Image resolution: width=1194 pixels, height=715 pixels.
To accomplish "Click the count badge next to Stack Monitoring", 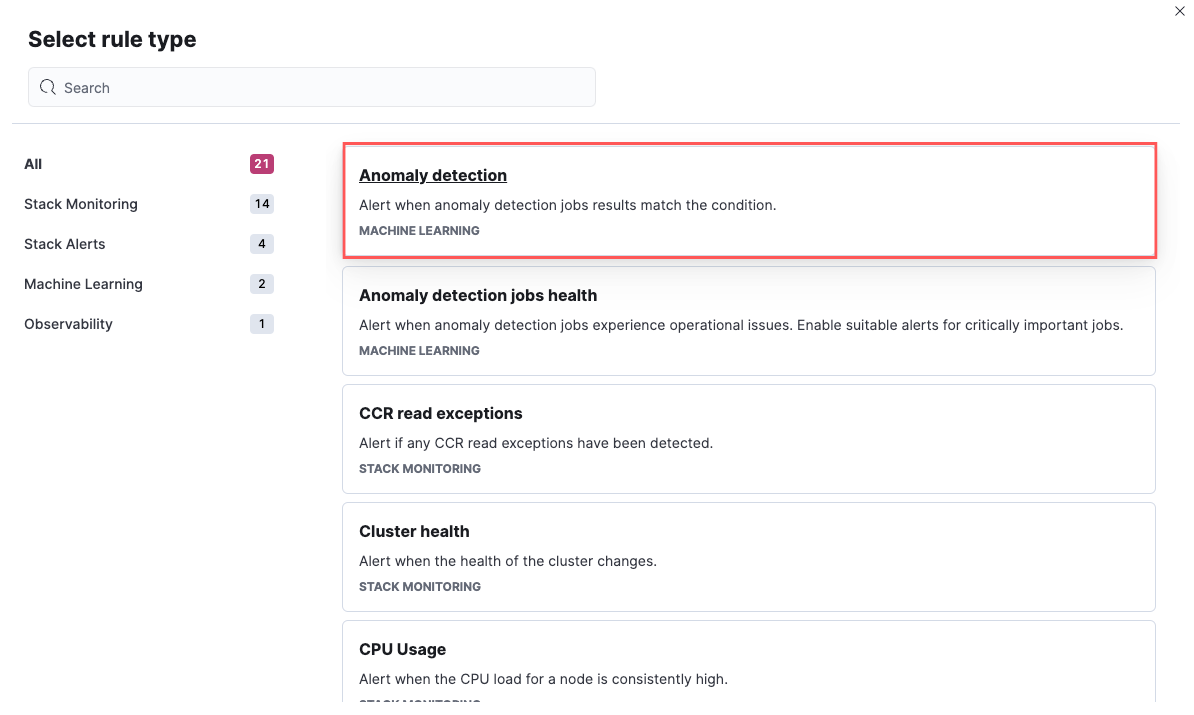I will tap(261, 204).
